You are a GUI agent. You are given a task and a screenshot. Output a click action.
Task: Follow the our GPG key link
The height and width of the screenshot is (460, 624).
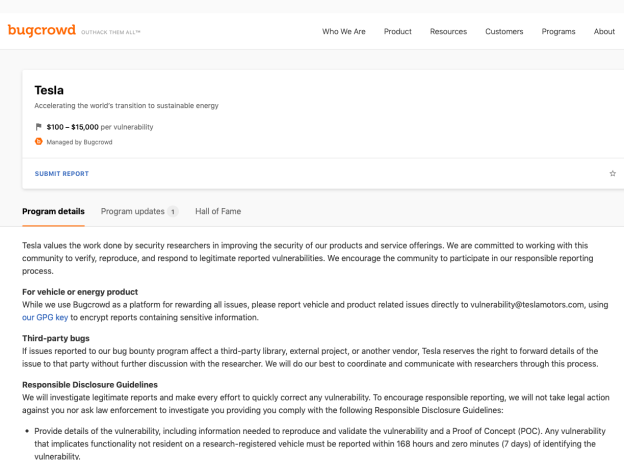point(45,317)
